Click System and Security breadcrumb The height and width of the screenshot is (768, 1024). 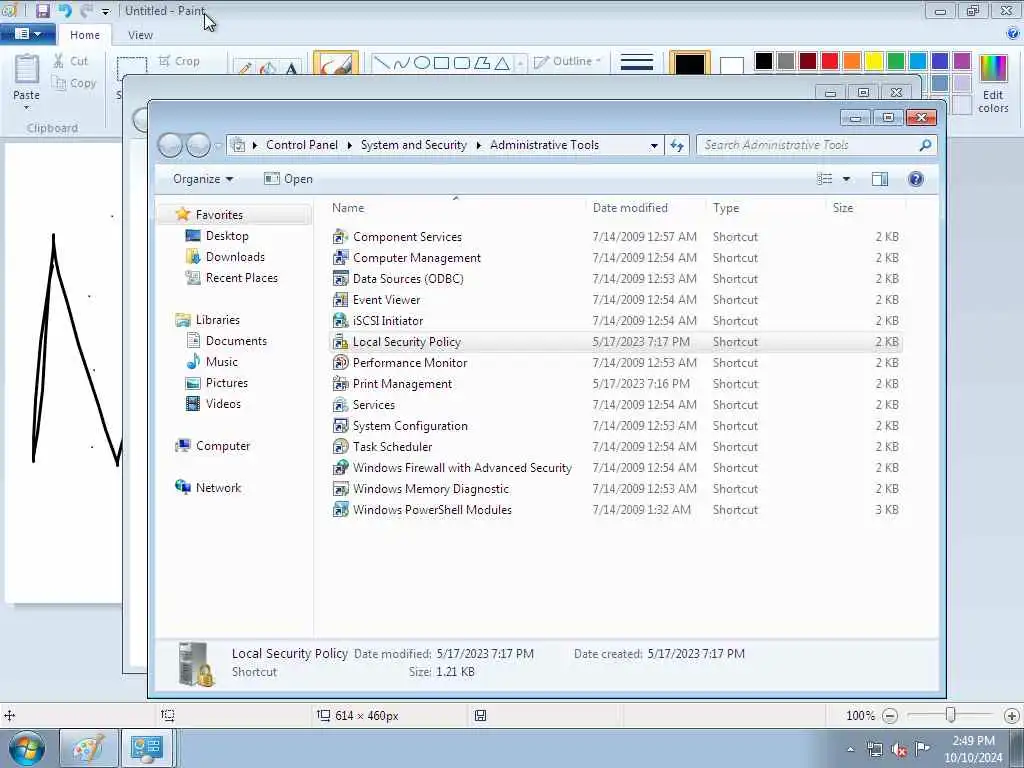(x=413, y=145)
